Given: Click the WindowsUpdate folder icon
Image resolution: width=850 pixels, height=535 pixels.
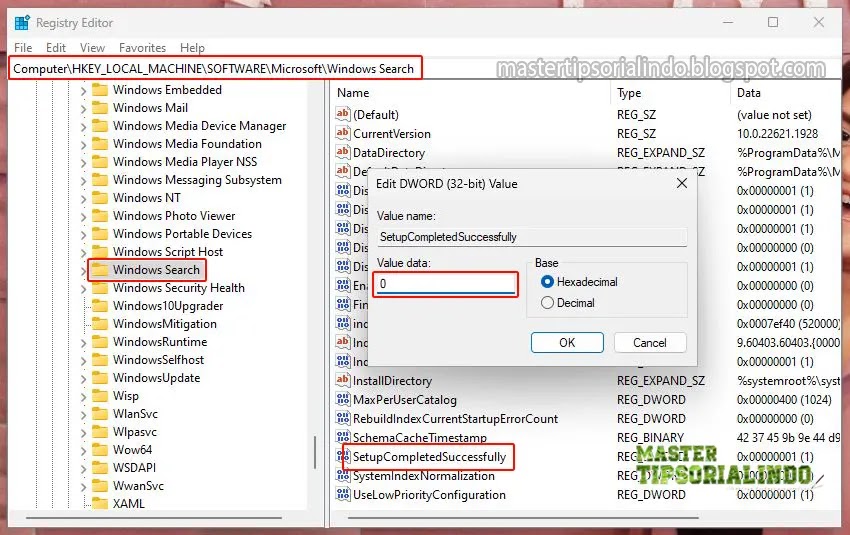Looking at the screenshot, I should 100,377.
